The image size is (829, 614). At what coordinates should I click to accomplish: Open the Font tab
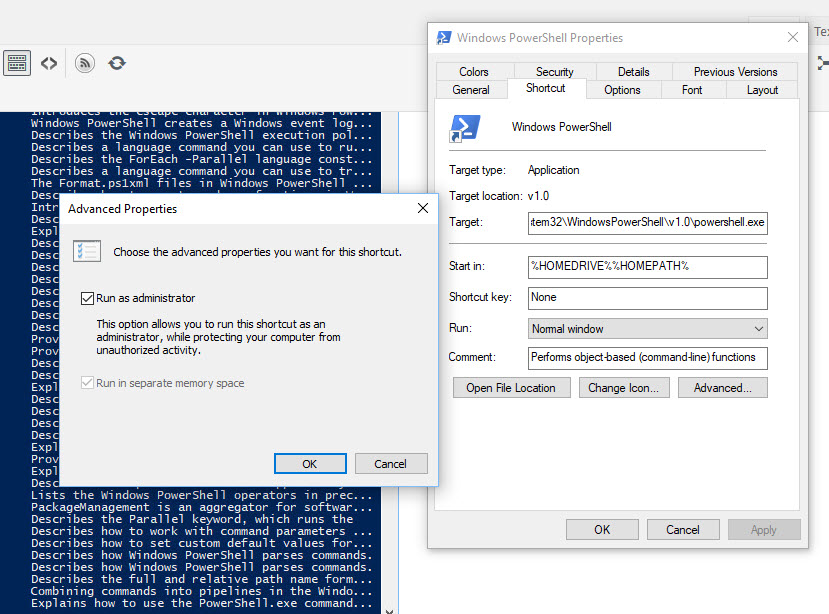(x=692, y=90)
